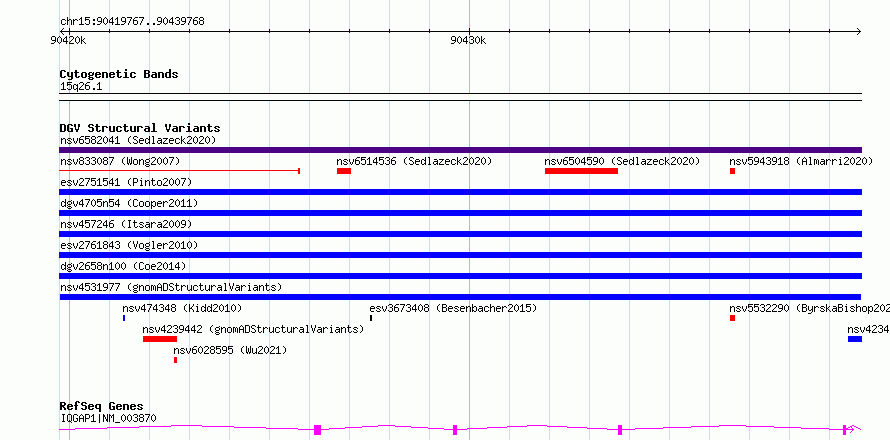Open the dgv2658n100 (Coe2014) label

click(123, 266)
